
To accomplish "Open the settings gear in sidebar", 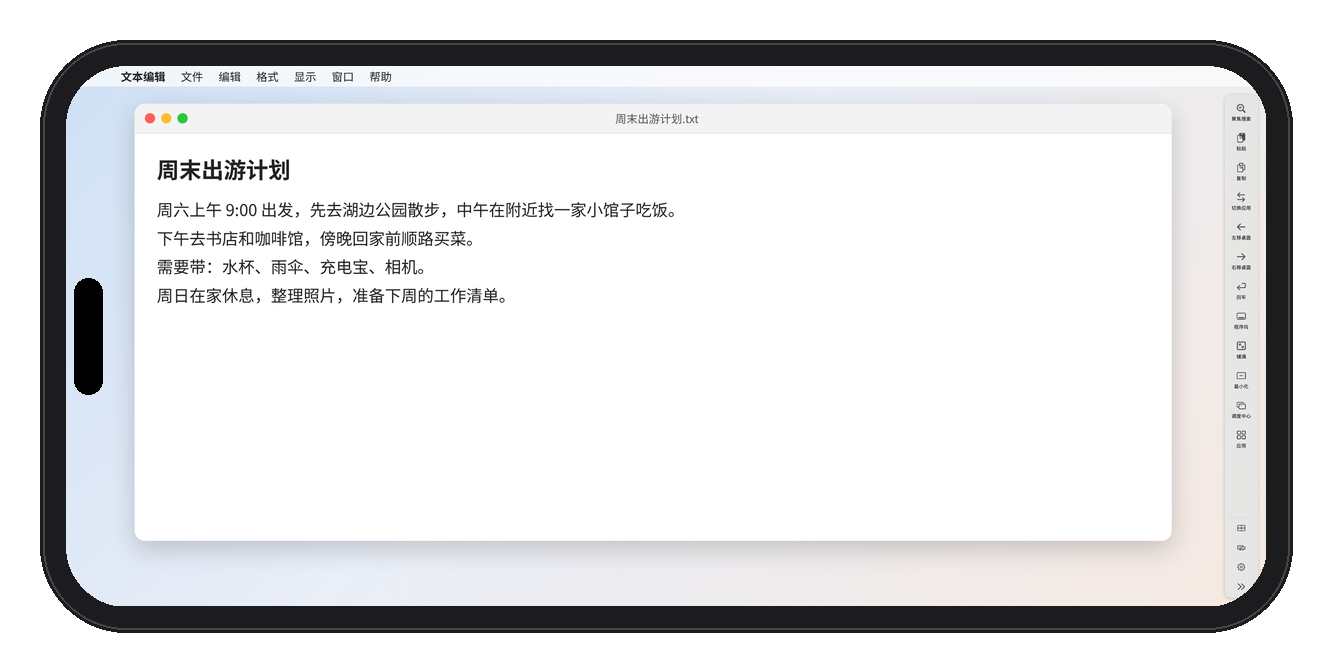I will (1241, 567).
